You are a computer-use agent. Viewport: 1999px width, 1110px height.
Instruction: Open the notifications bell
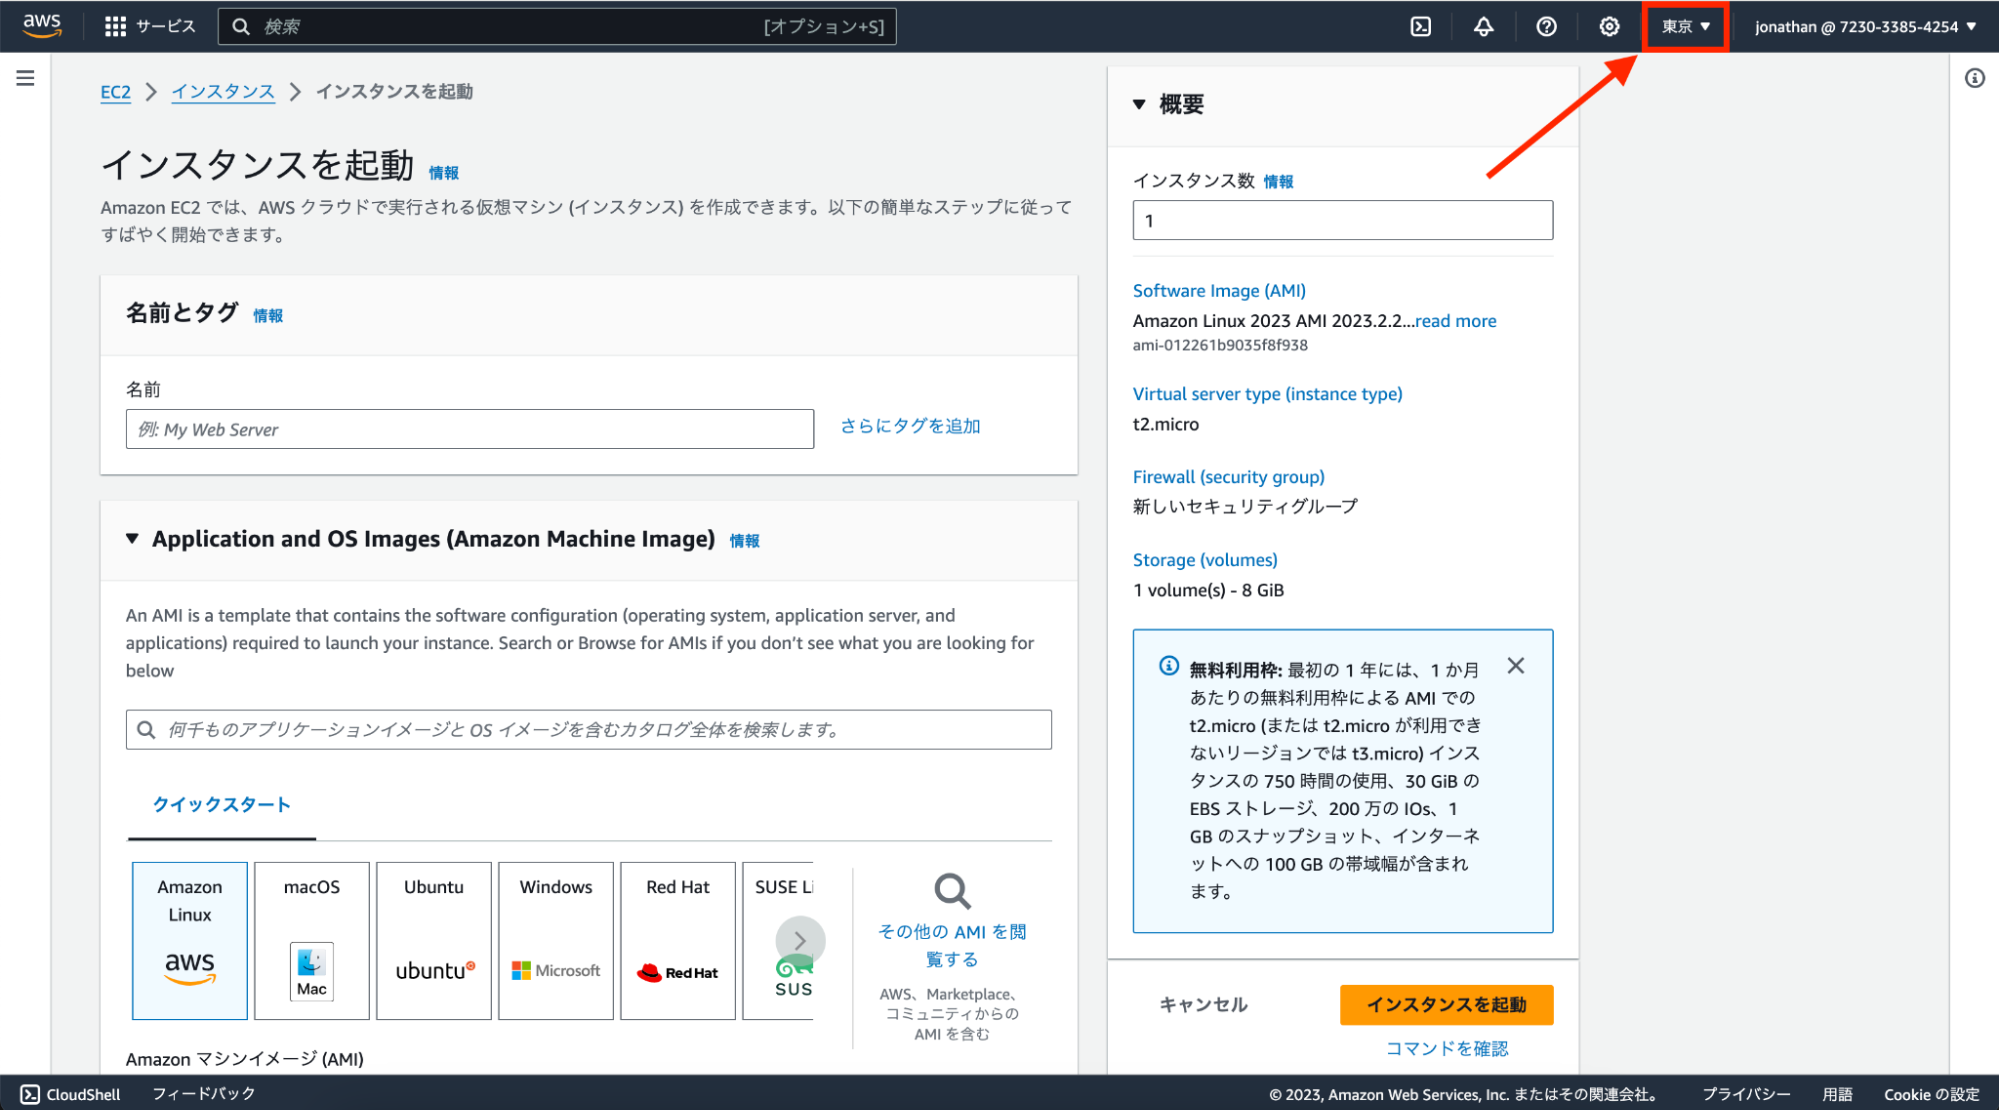pos(1483,27)
